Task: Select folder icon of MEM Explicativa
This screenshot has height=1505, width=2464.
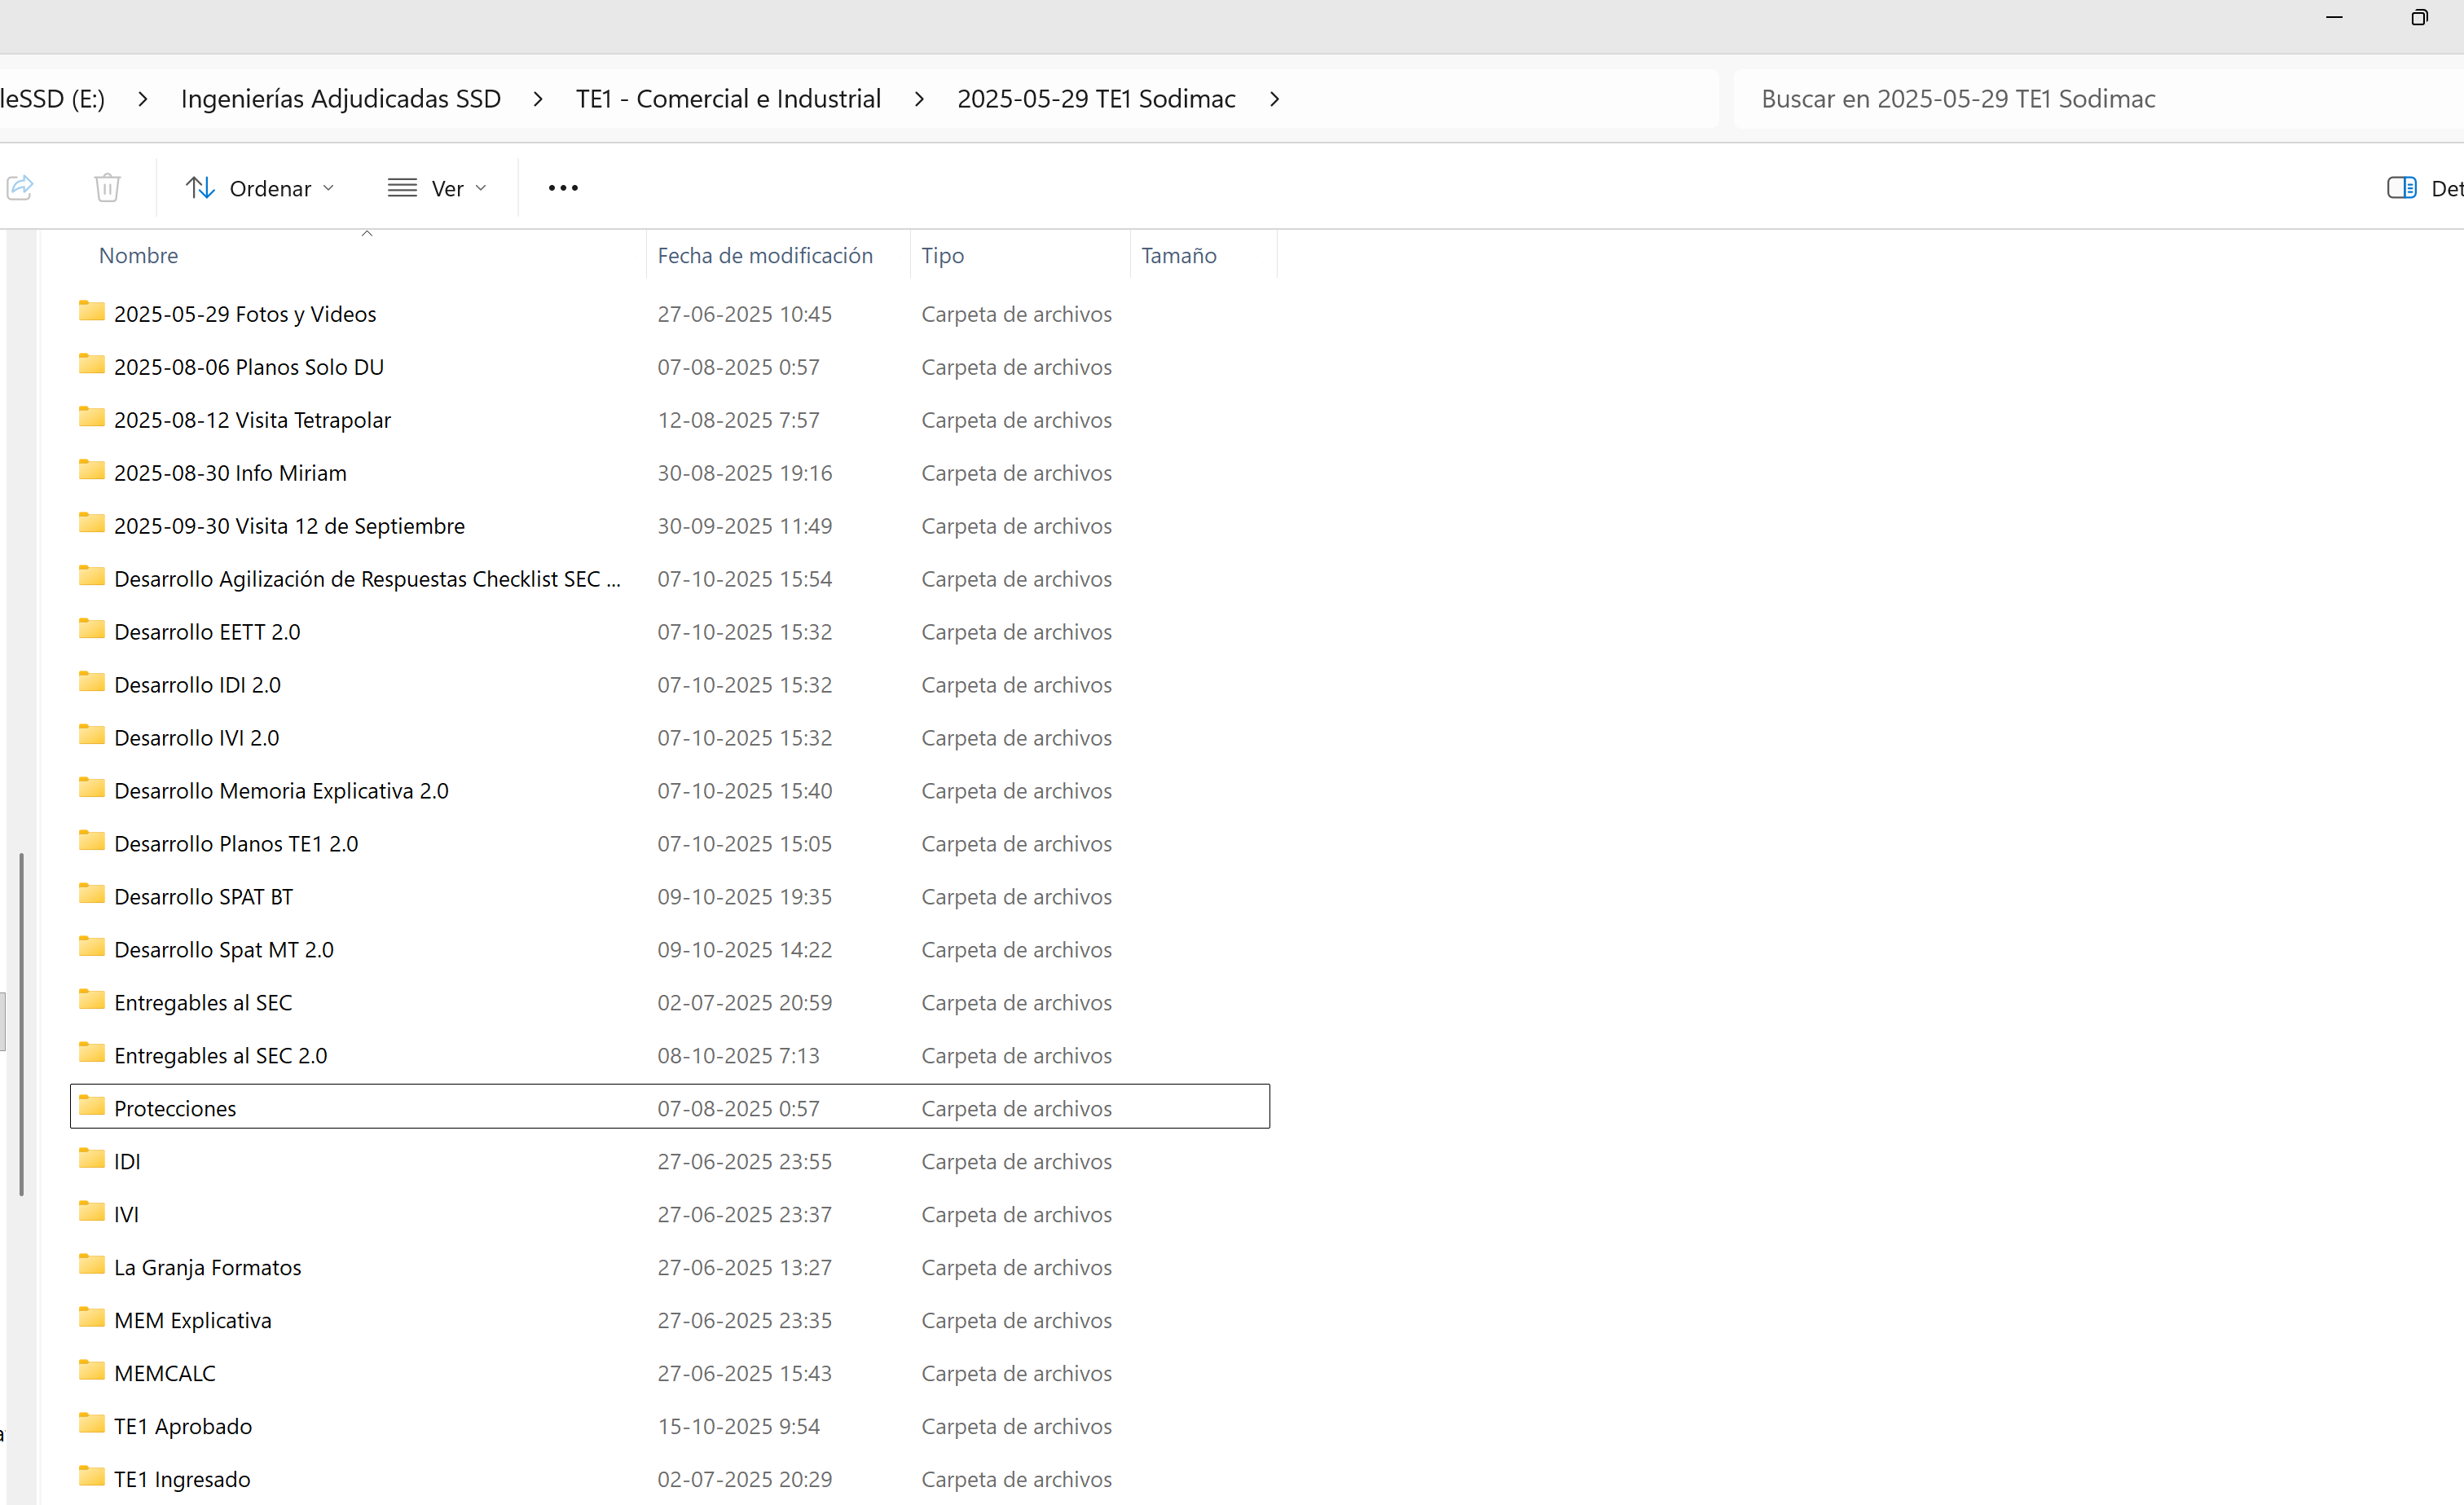Action: [92, 1318]
